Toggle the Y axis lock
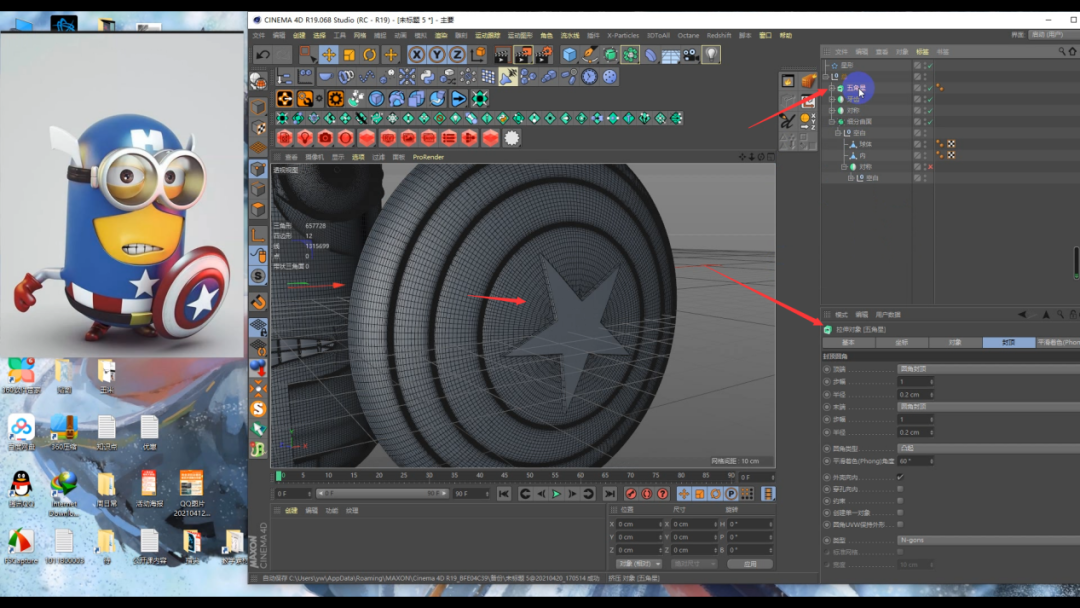The height and width of the screenshot is (608, 1080). coord(437,54)
